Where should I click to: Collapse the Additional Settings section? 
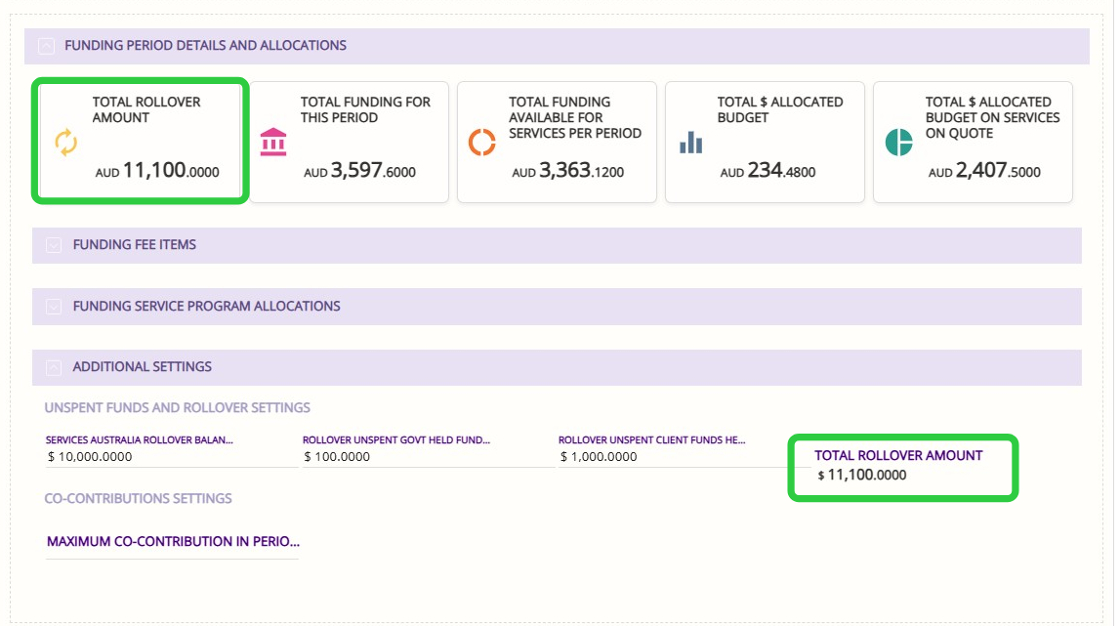[x=53, y=367]
